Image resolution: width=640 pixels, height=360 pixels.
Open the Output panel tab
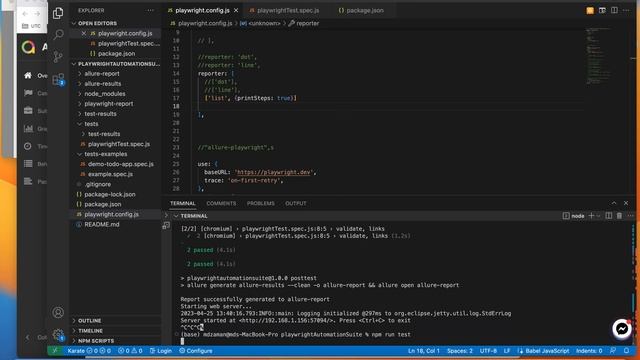coord(296,203)
